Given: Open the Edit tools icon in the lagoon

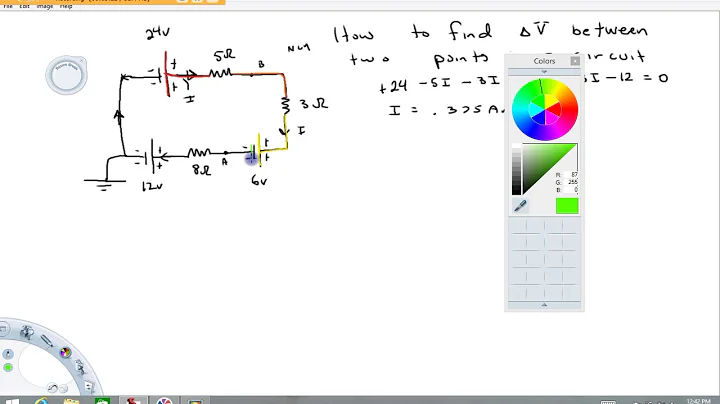Looking at the screenshot, I should (x=79, y=367).
